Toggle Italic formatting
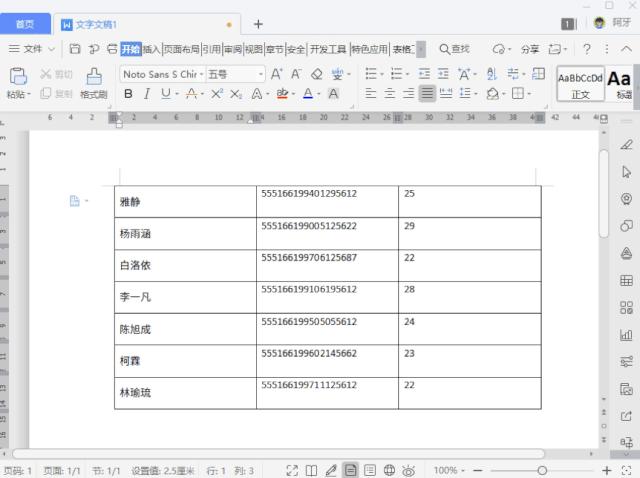Image resolution: width=640 pixels, height=478 pixels. click(x=147, y=94)
